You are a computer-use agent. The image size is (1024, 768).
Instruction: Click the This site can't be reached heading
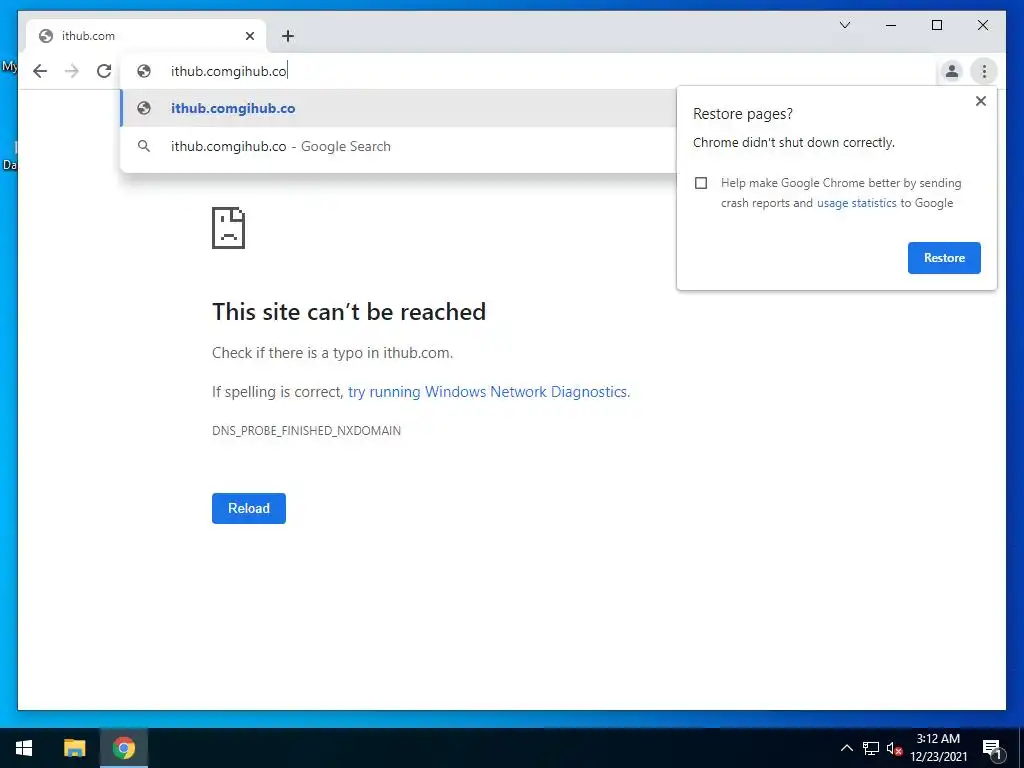point(349,312)
